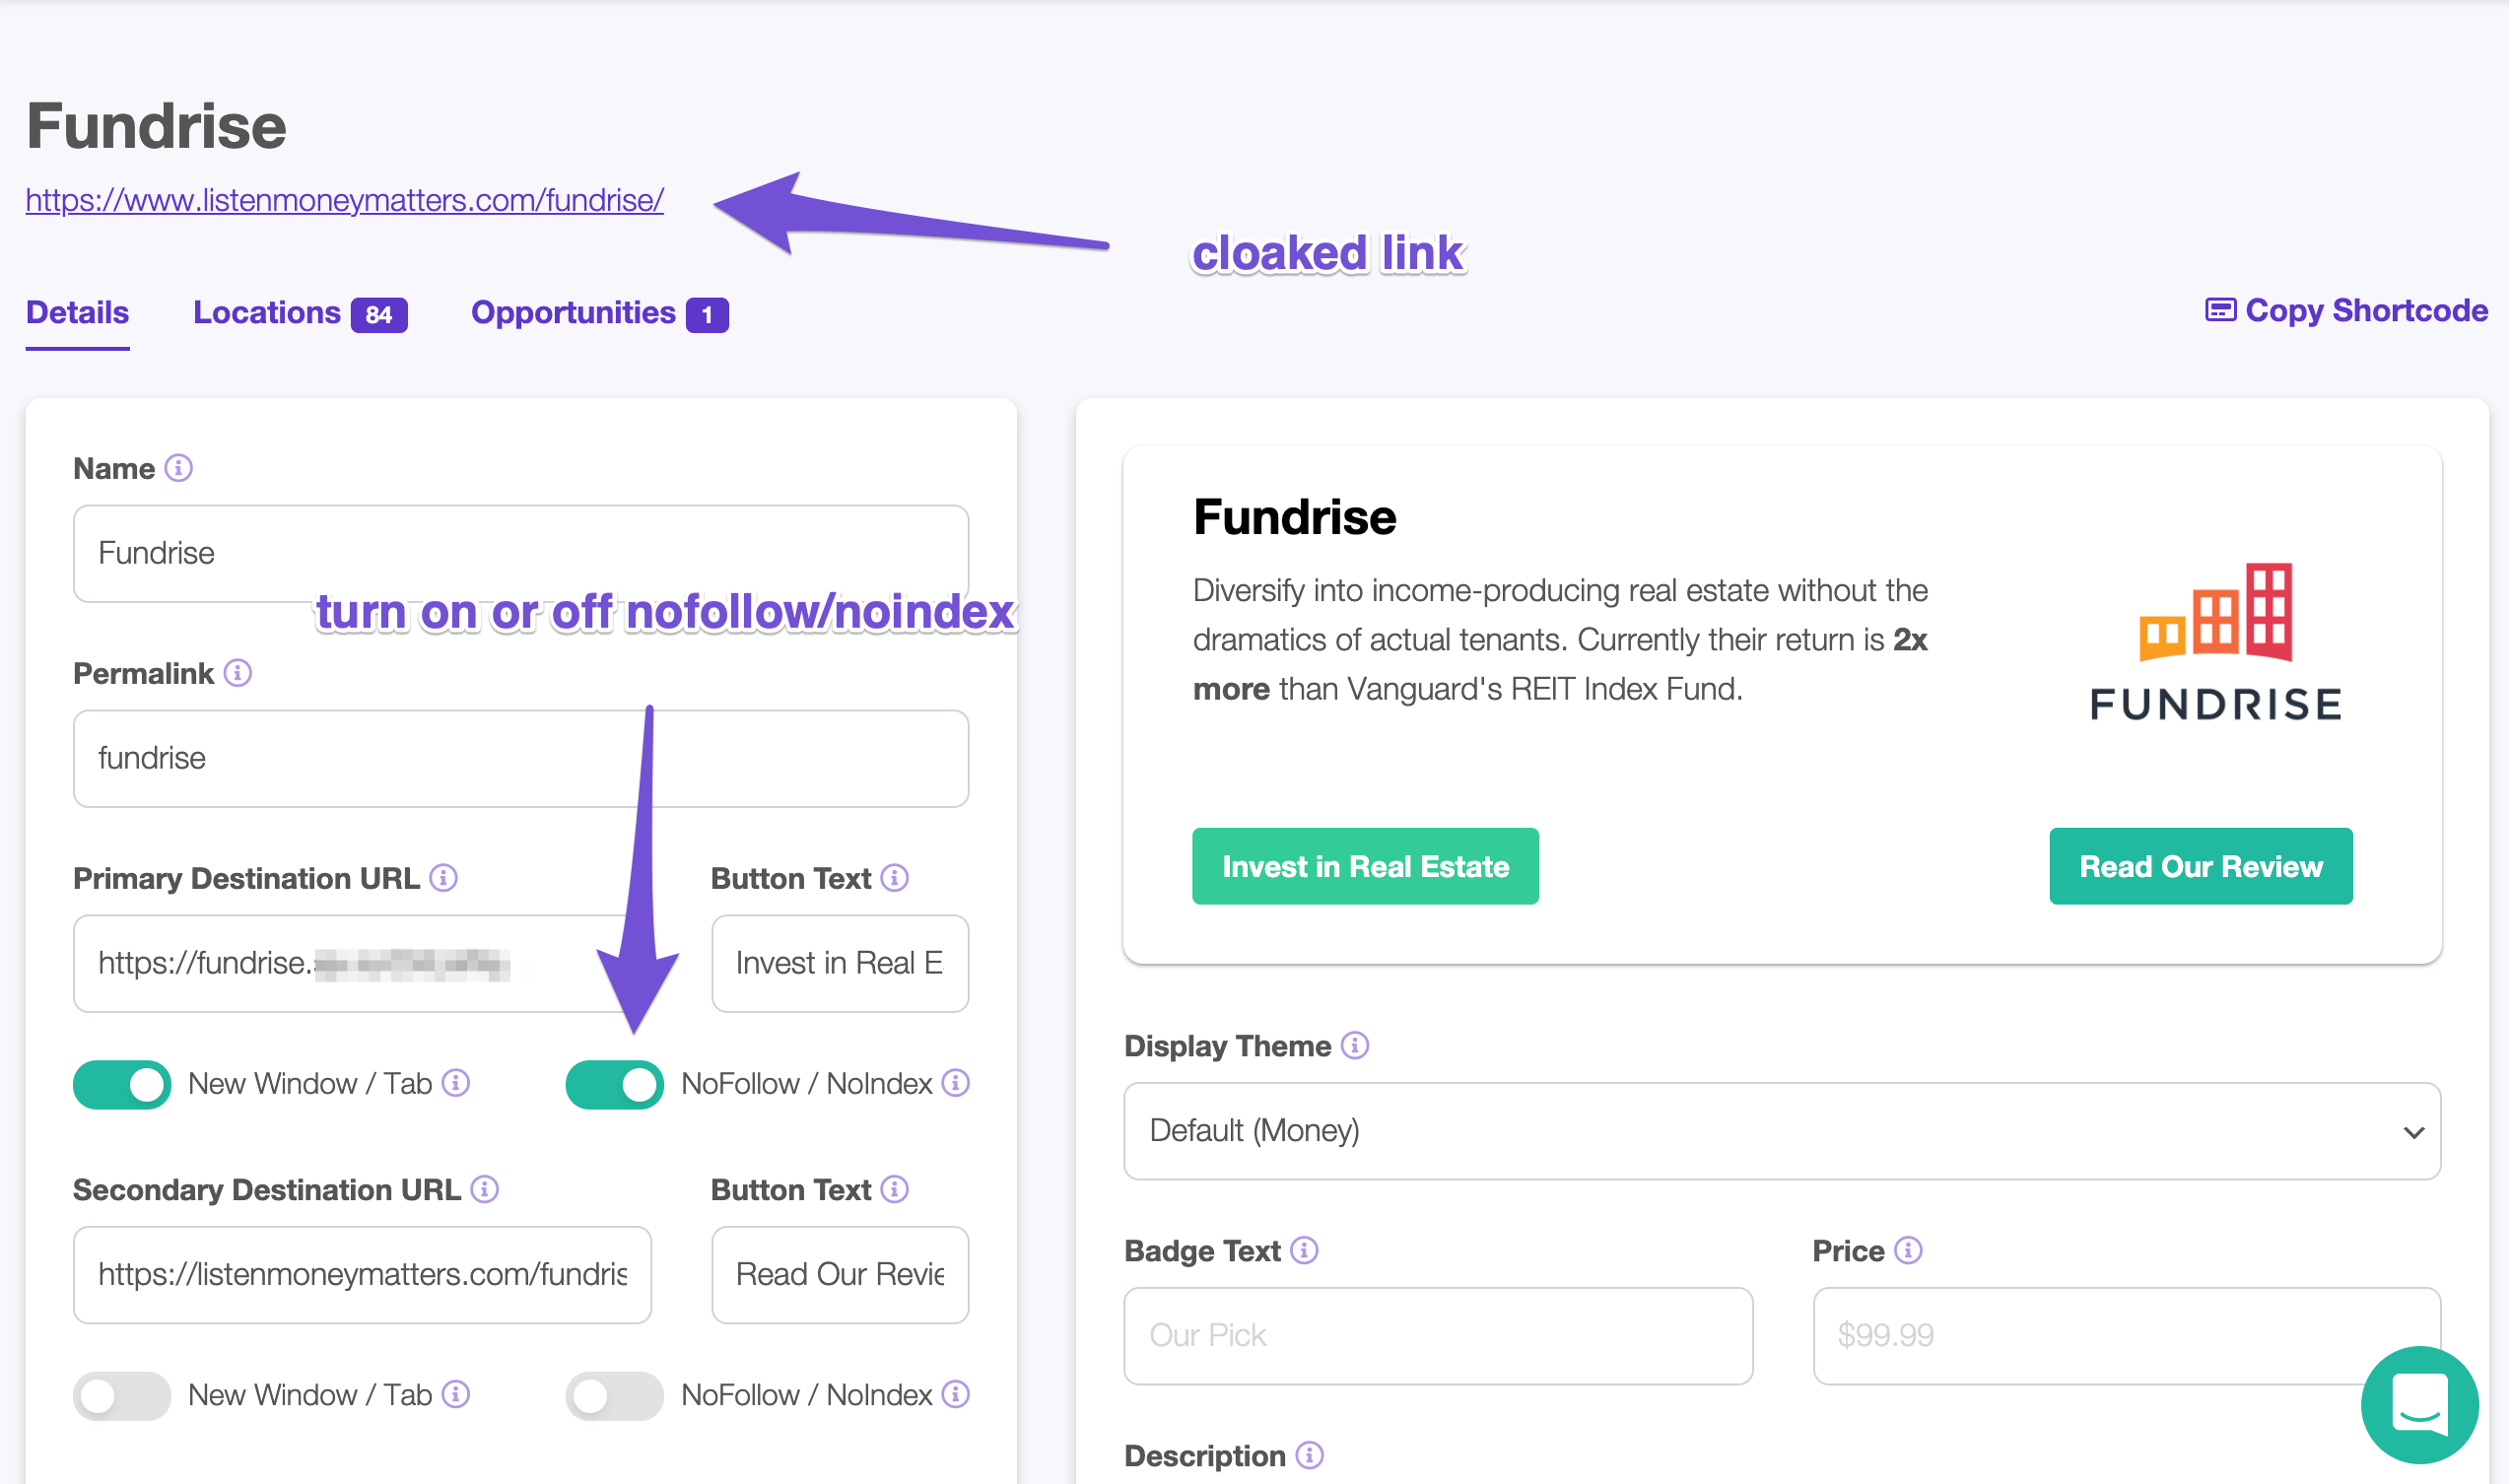This screenshot has height=1484, width=2509.
Task: Click Copy Shortcode
Action: (2346, 311)
